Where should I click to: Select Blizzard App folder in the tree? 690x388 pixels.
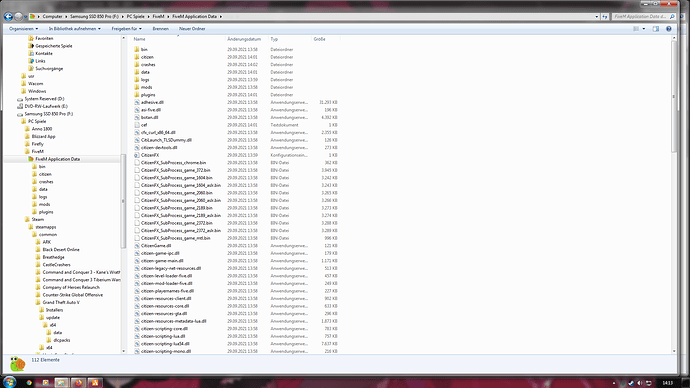coord(44,136)
